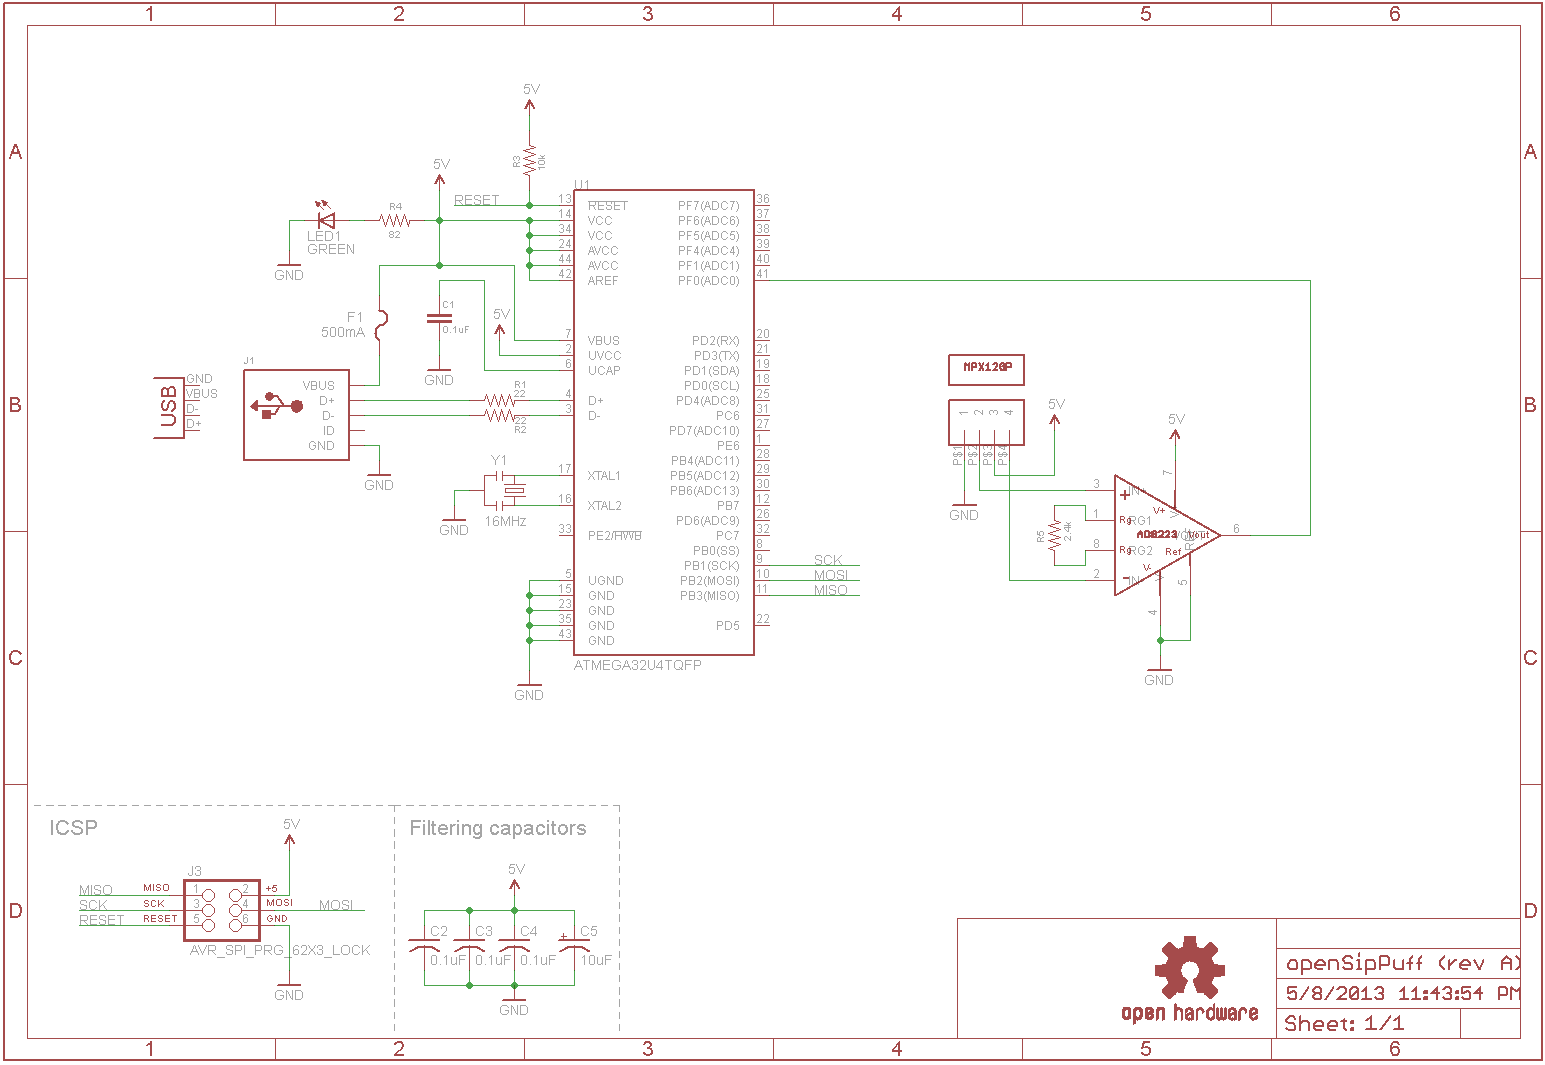Screen dimensions: 1545x1065
Task: Click the PF7(ADC7) pin label
Action: pyautogui.click(x=709, y=206)
